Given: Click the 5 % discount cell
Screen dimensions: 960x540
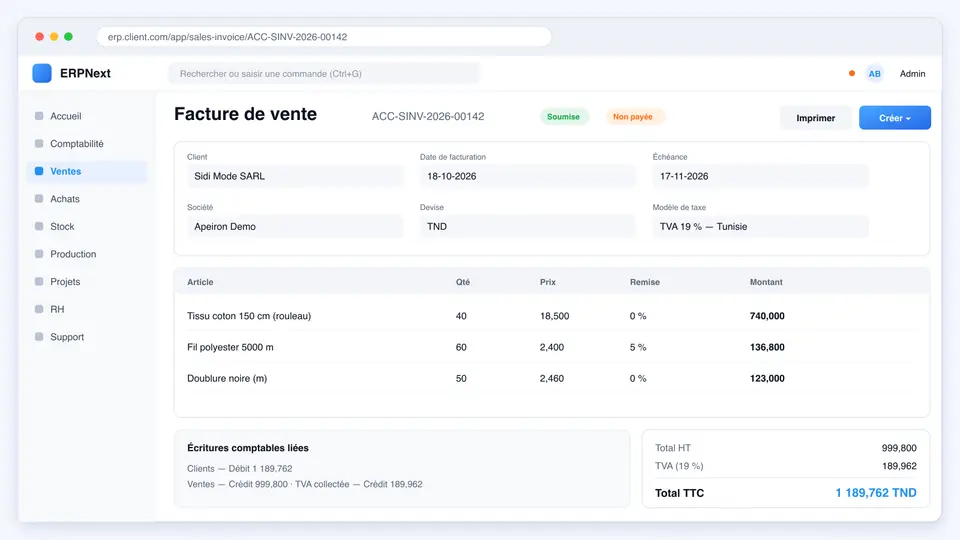Looking at the screenshot, I should (x=638, y=347).
